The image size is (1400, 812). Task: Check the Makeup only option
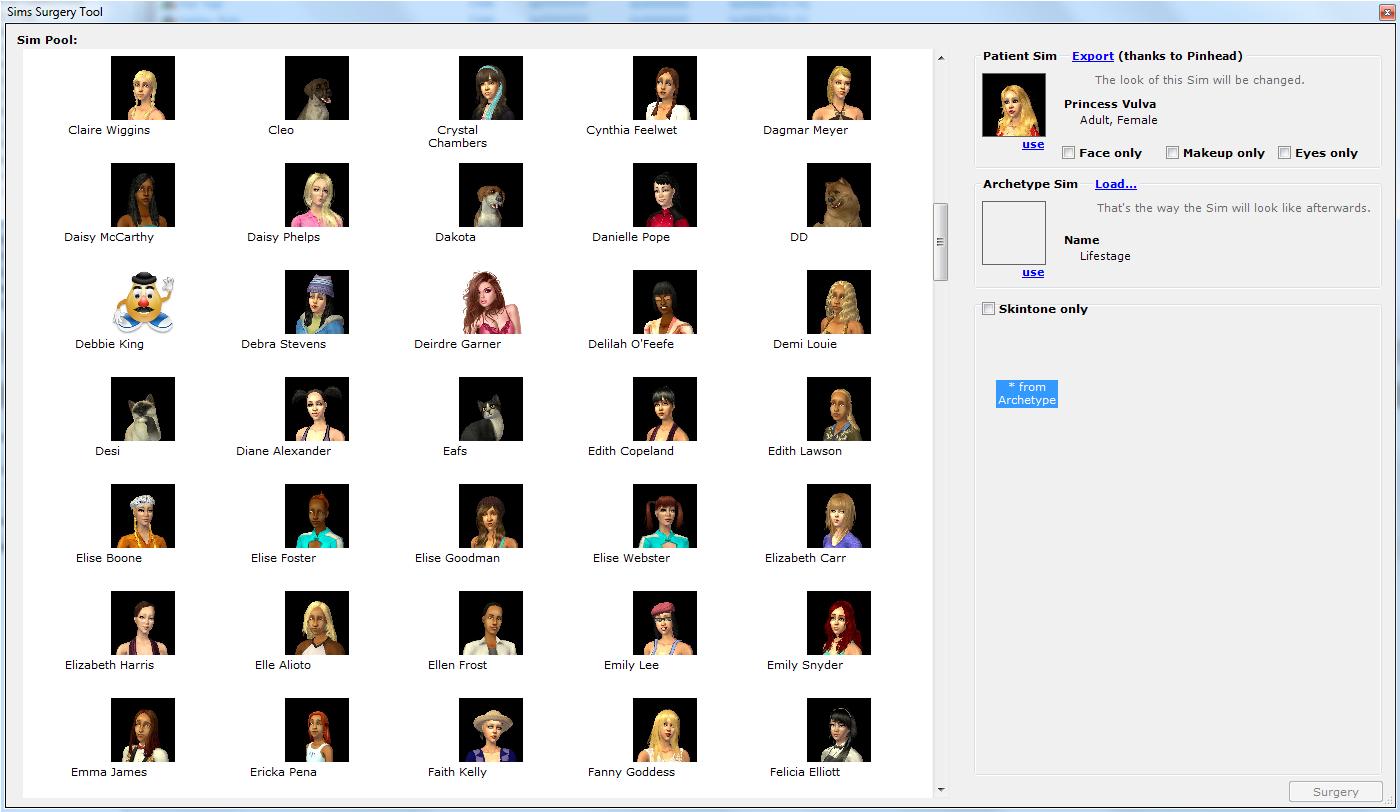[x=1172, y=152]
